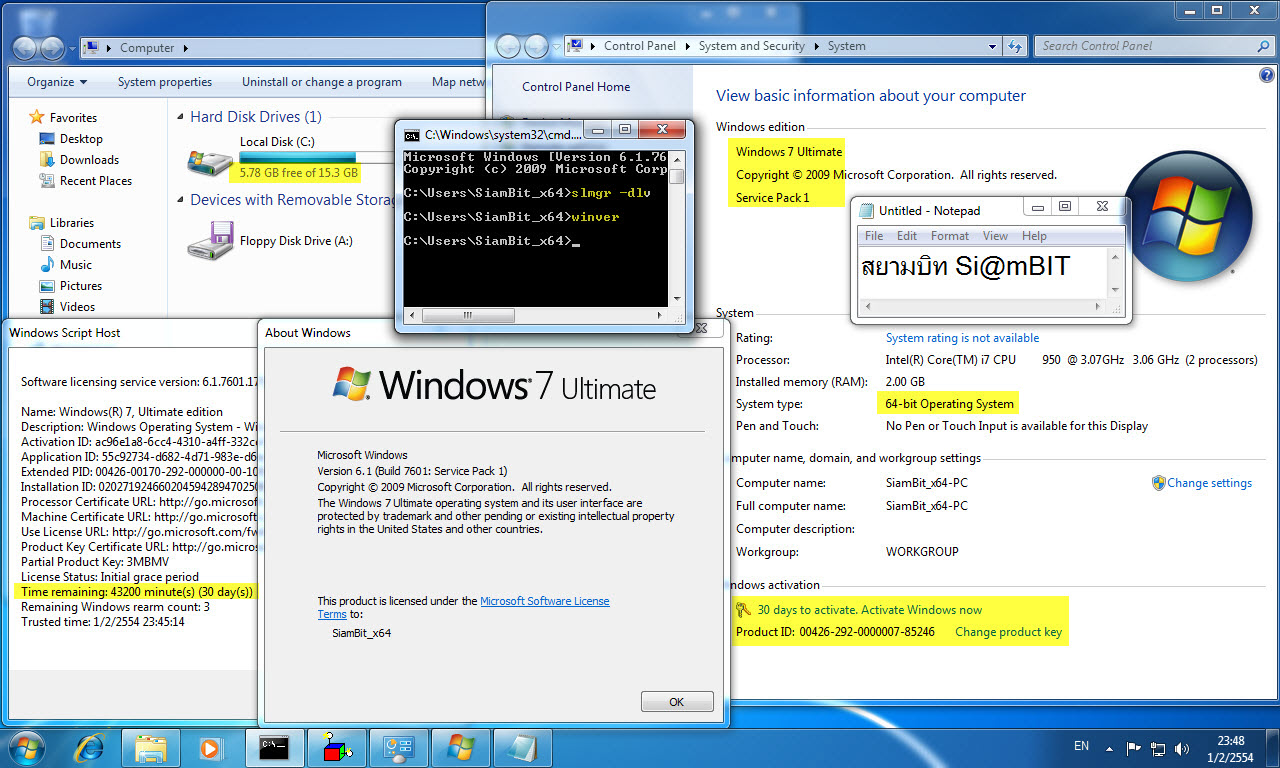Open help in the System control panel
The image size is (1280, 768).
[1267, 75]
